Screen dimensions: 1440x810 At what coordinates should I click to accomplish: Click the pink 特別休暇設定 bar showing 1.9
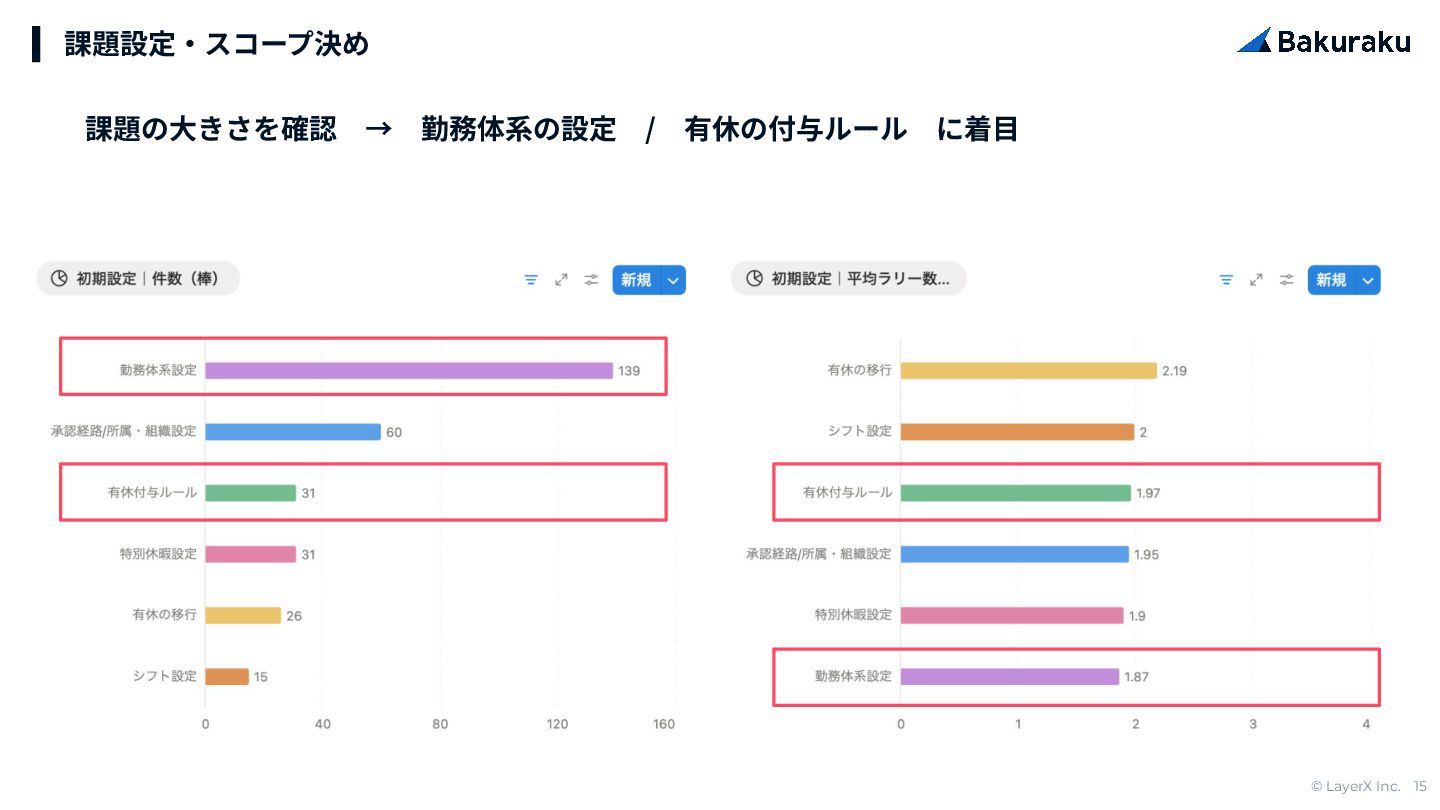tap(1012, 615)
